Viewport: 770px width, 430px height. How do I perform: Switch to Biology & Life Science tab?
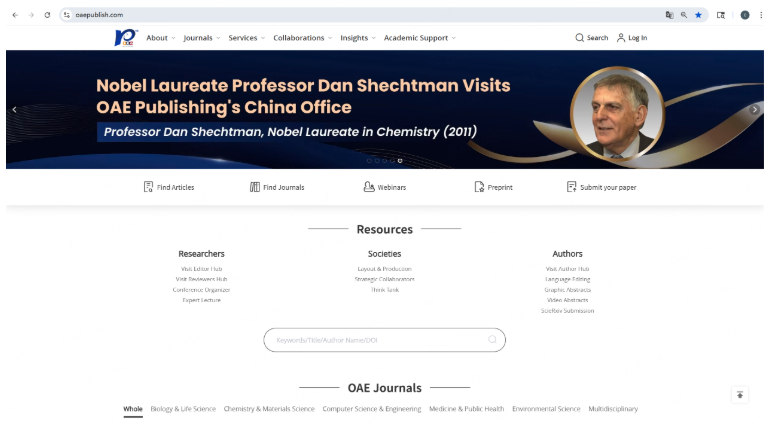183,409
